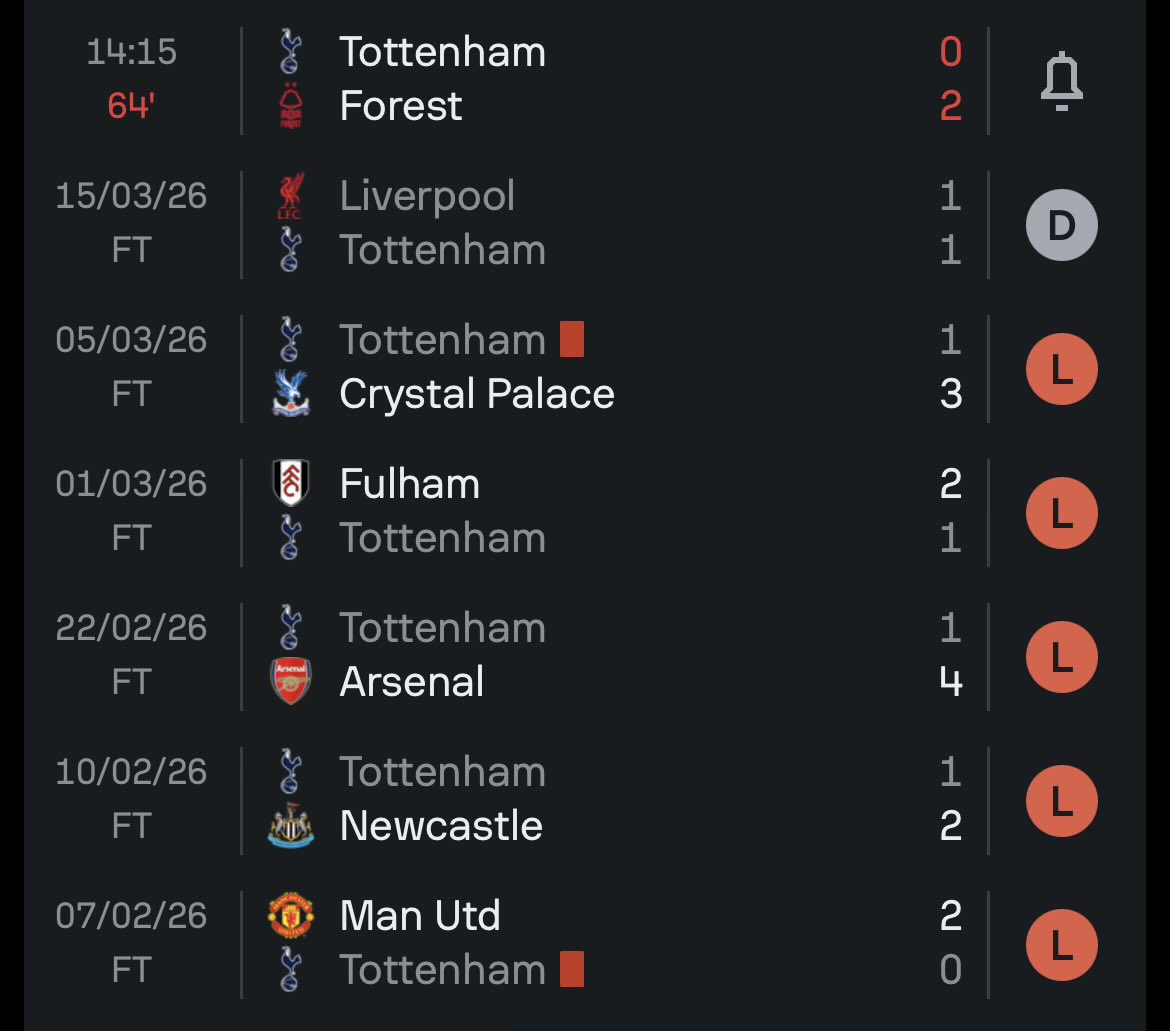Click the Newcastle club crest

[x=291, y=826]
